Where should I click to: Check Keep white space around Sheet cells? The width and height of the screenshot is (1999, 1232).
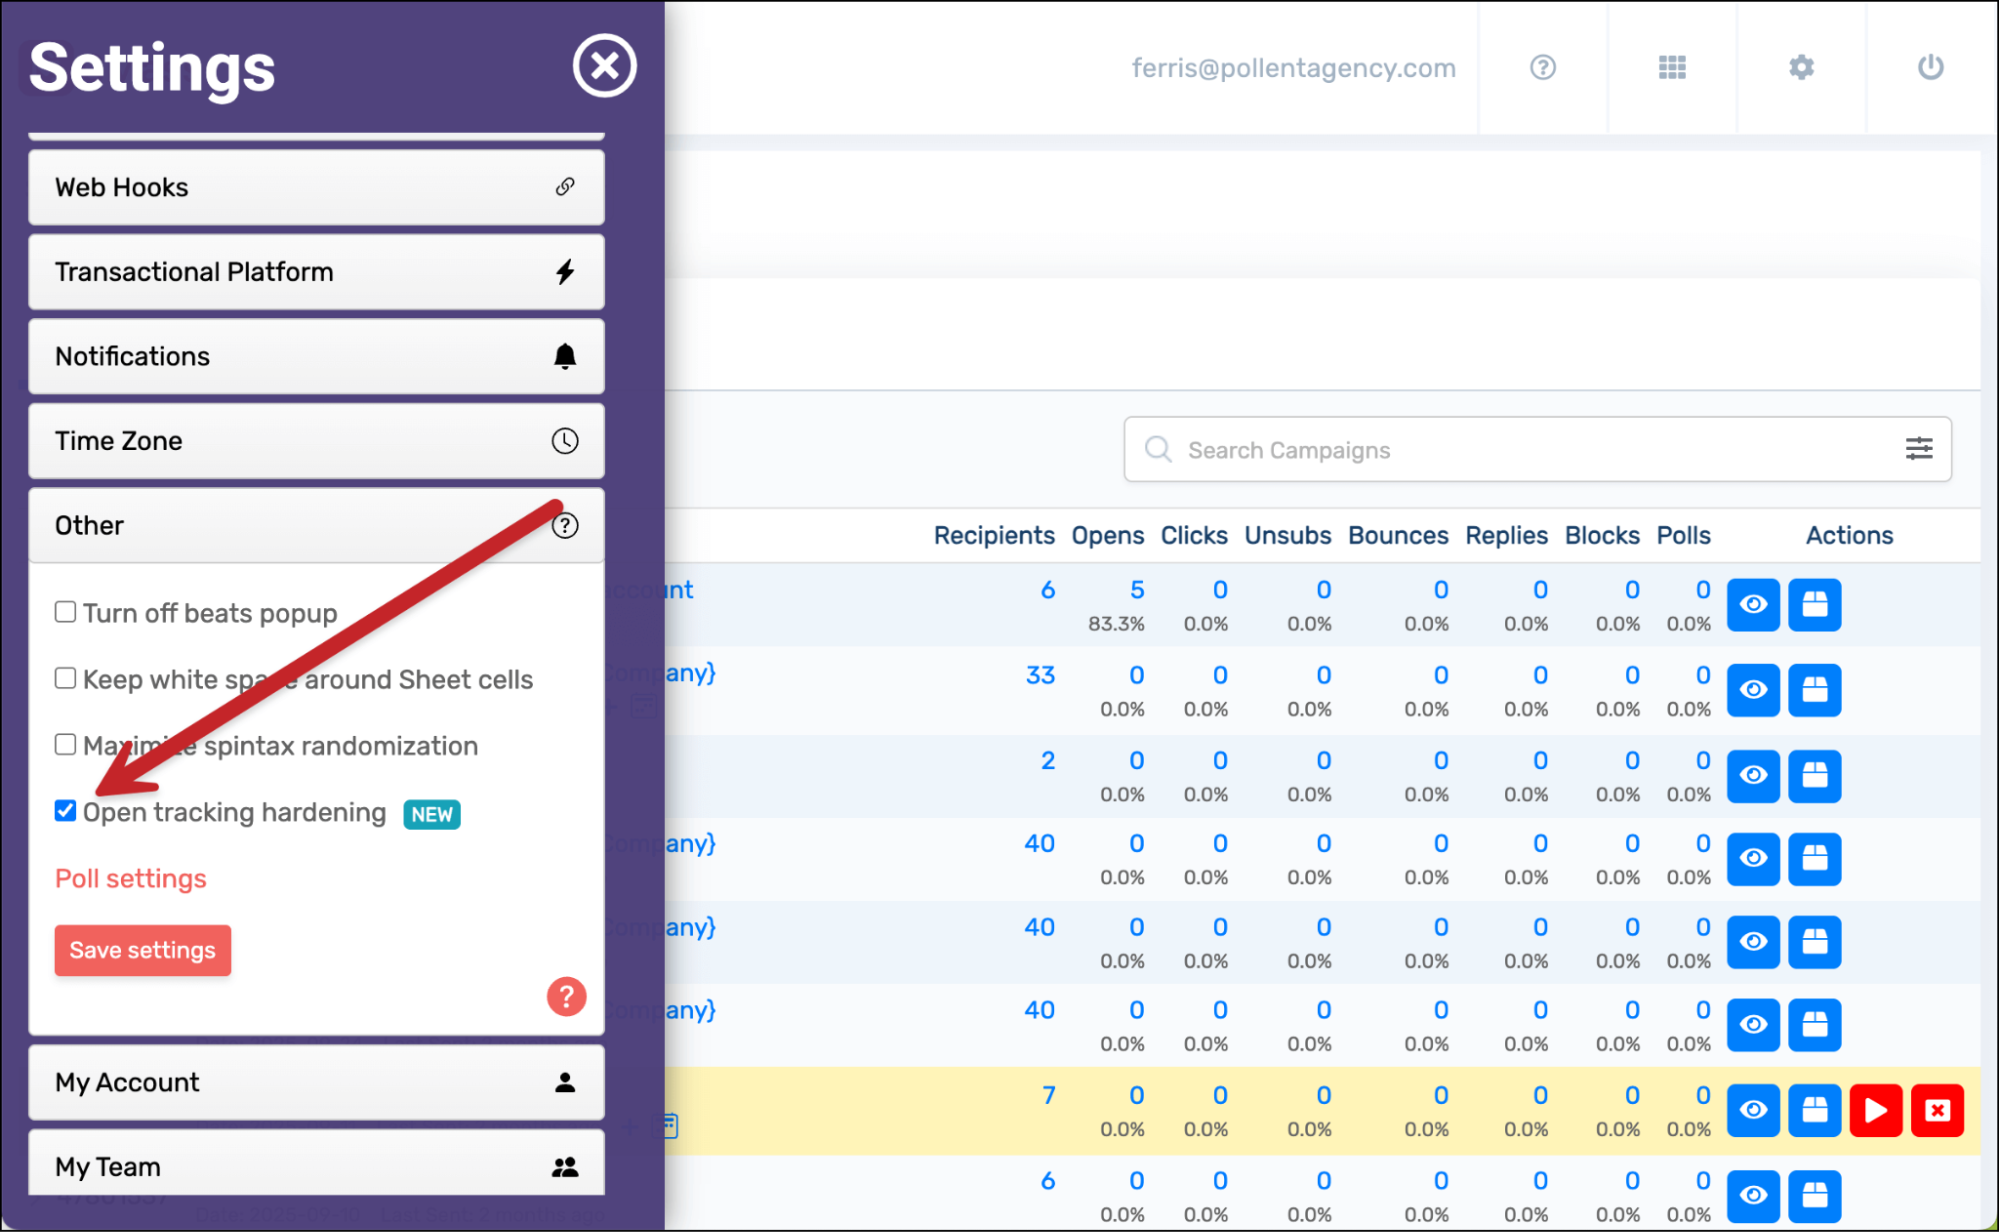[x=66, y=678]
